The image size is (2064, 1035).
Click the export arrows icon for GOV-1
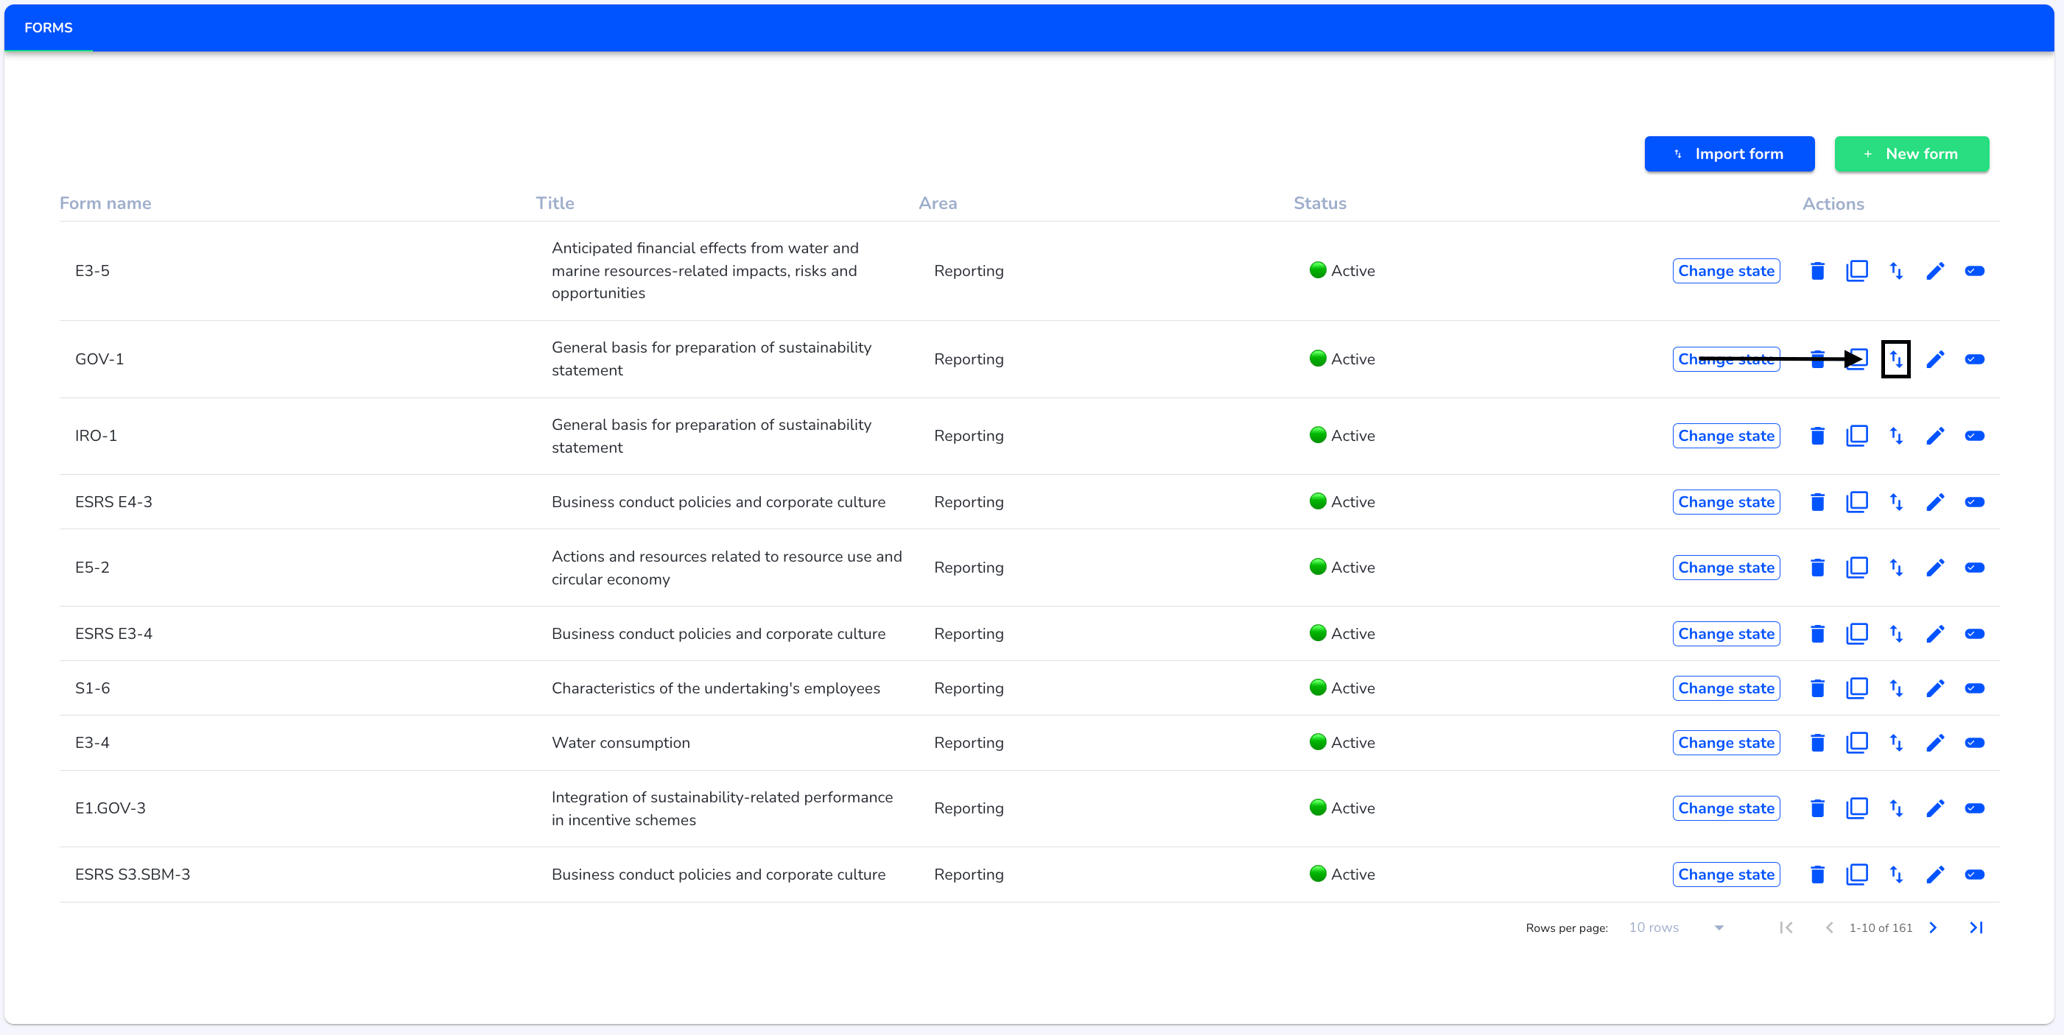[x=1896, y=359]
